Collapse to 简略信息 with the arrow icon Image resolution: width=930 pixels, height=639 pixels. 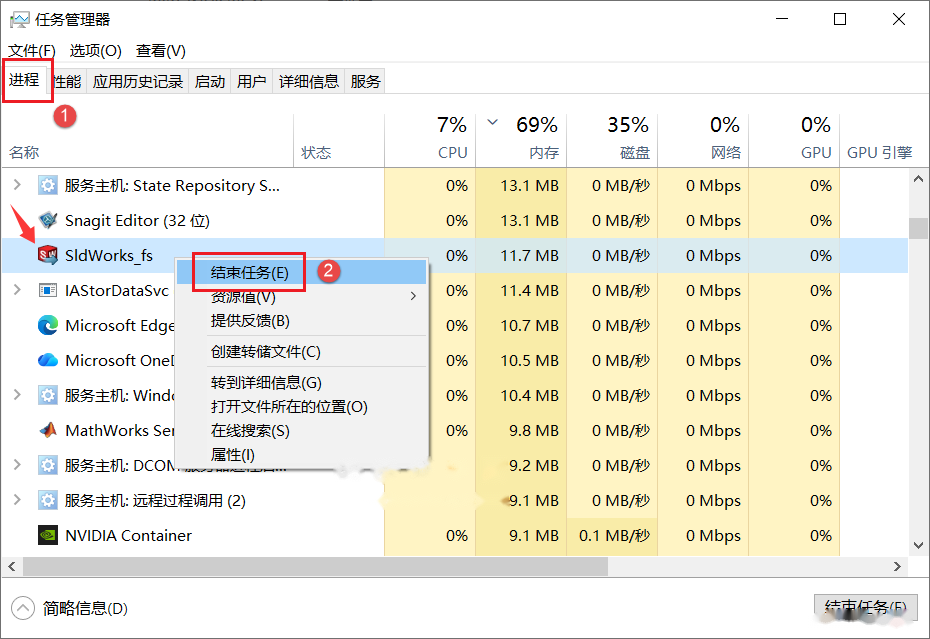(x=23, y=608)
